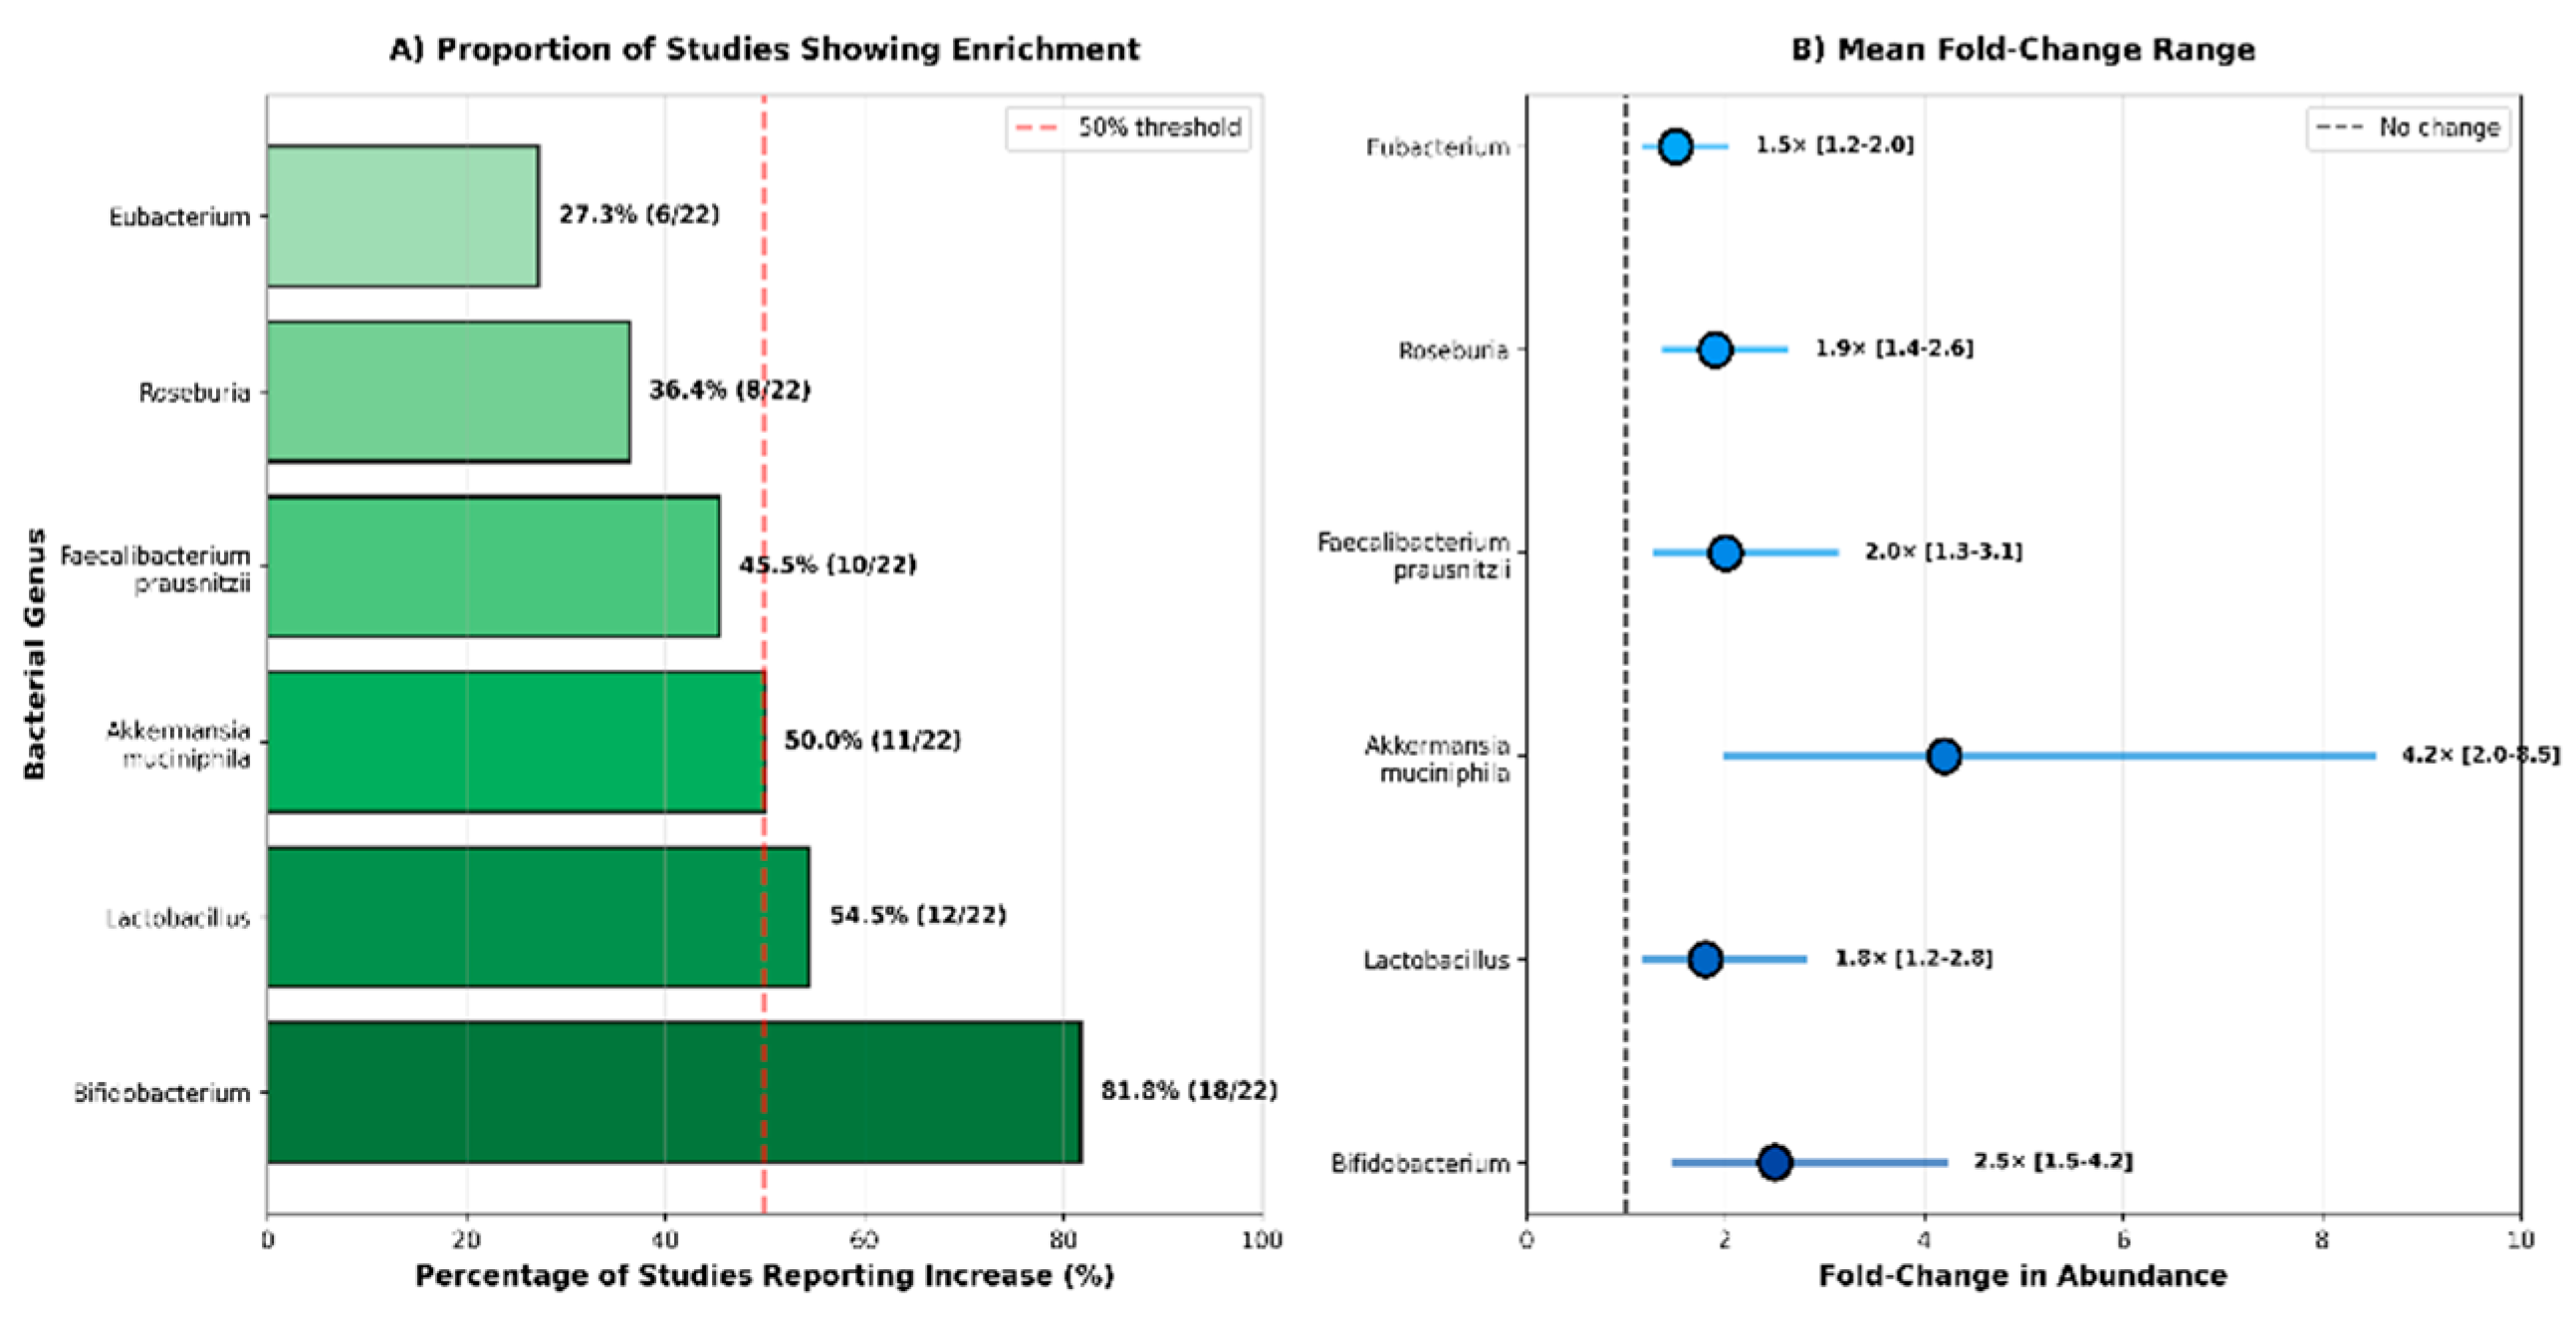Select the Faecalibacterium prausnitzii bar in panel A

[x=493, y=566]
